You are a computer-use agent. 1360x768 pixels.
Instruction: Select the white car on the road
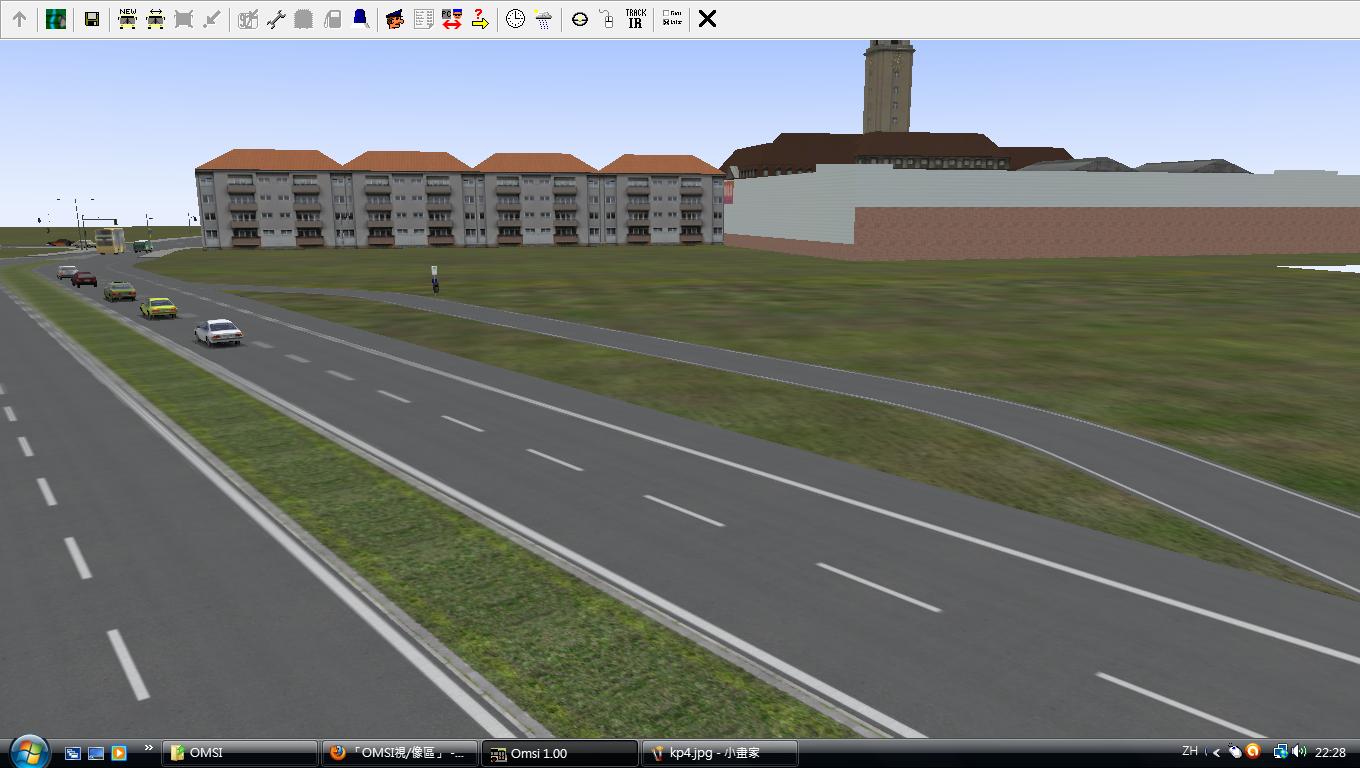218,331
